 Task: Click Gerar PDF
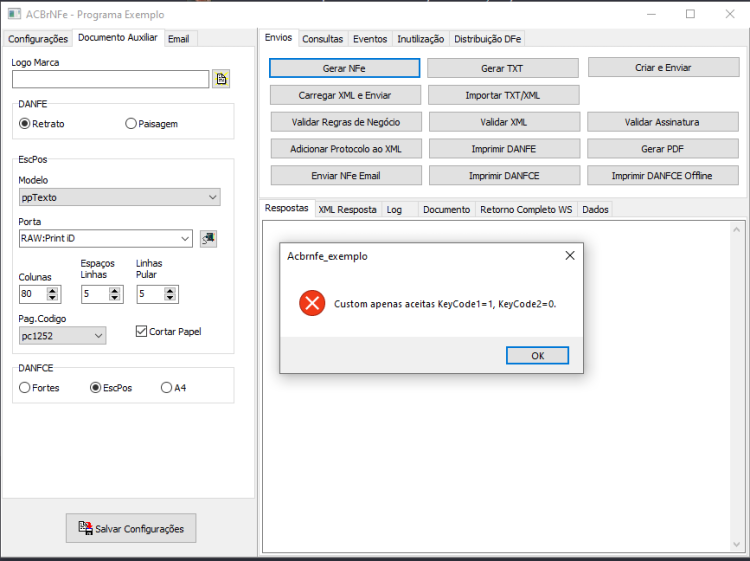point(662,149)
